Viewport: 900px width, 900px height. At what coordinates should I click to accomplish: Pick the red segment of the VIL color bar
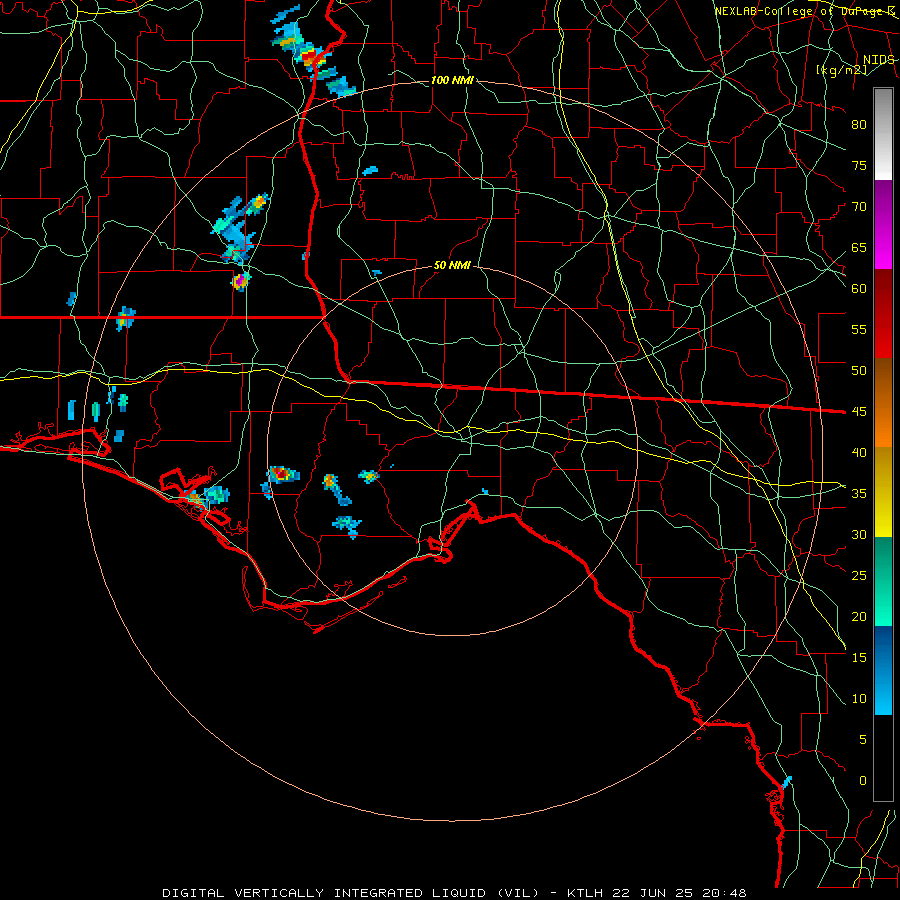pos(883,314)
